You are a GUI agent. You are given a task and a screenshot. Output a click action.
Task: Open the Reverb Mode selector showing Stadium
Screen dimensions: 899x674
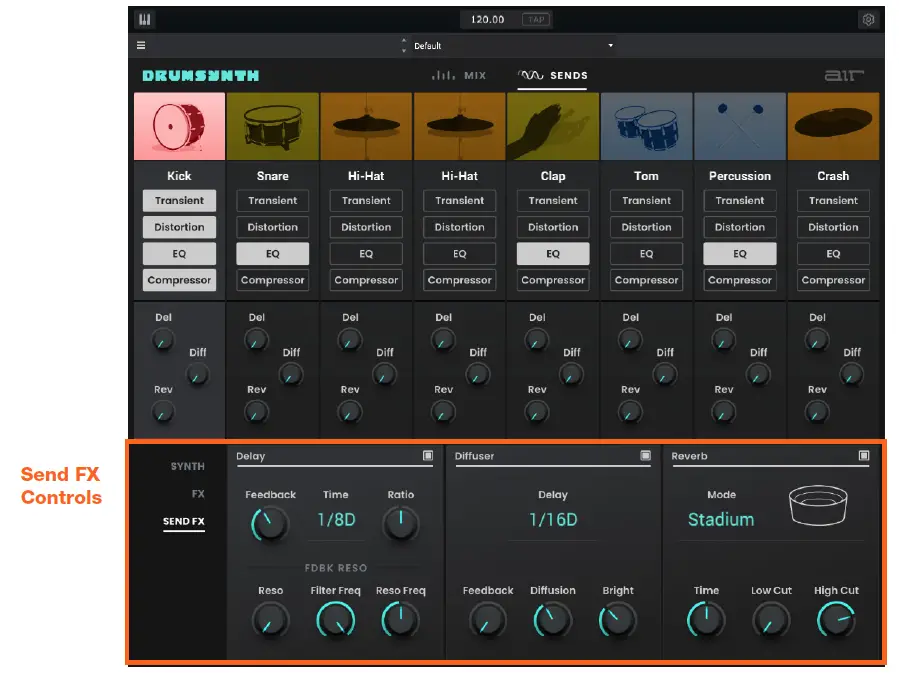(719, 520)
